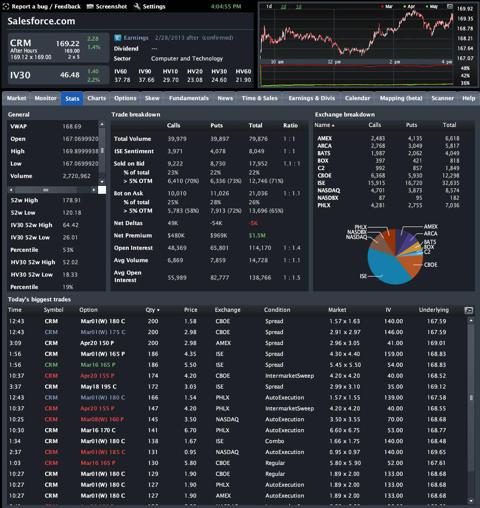This screenshot has height=508, width=480.
Task: Click the 52w High value 178.91
Action: pyautogui.click(x=72, y=200)
